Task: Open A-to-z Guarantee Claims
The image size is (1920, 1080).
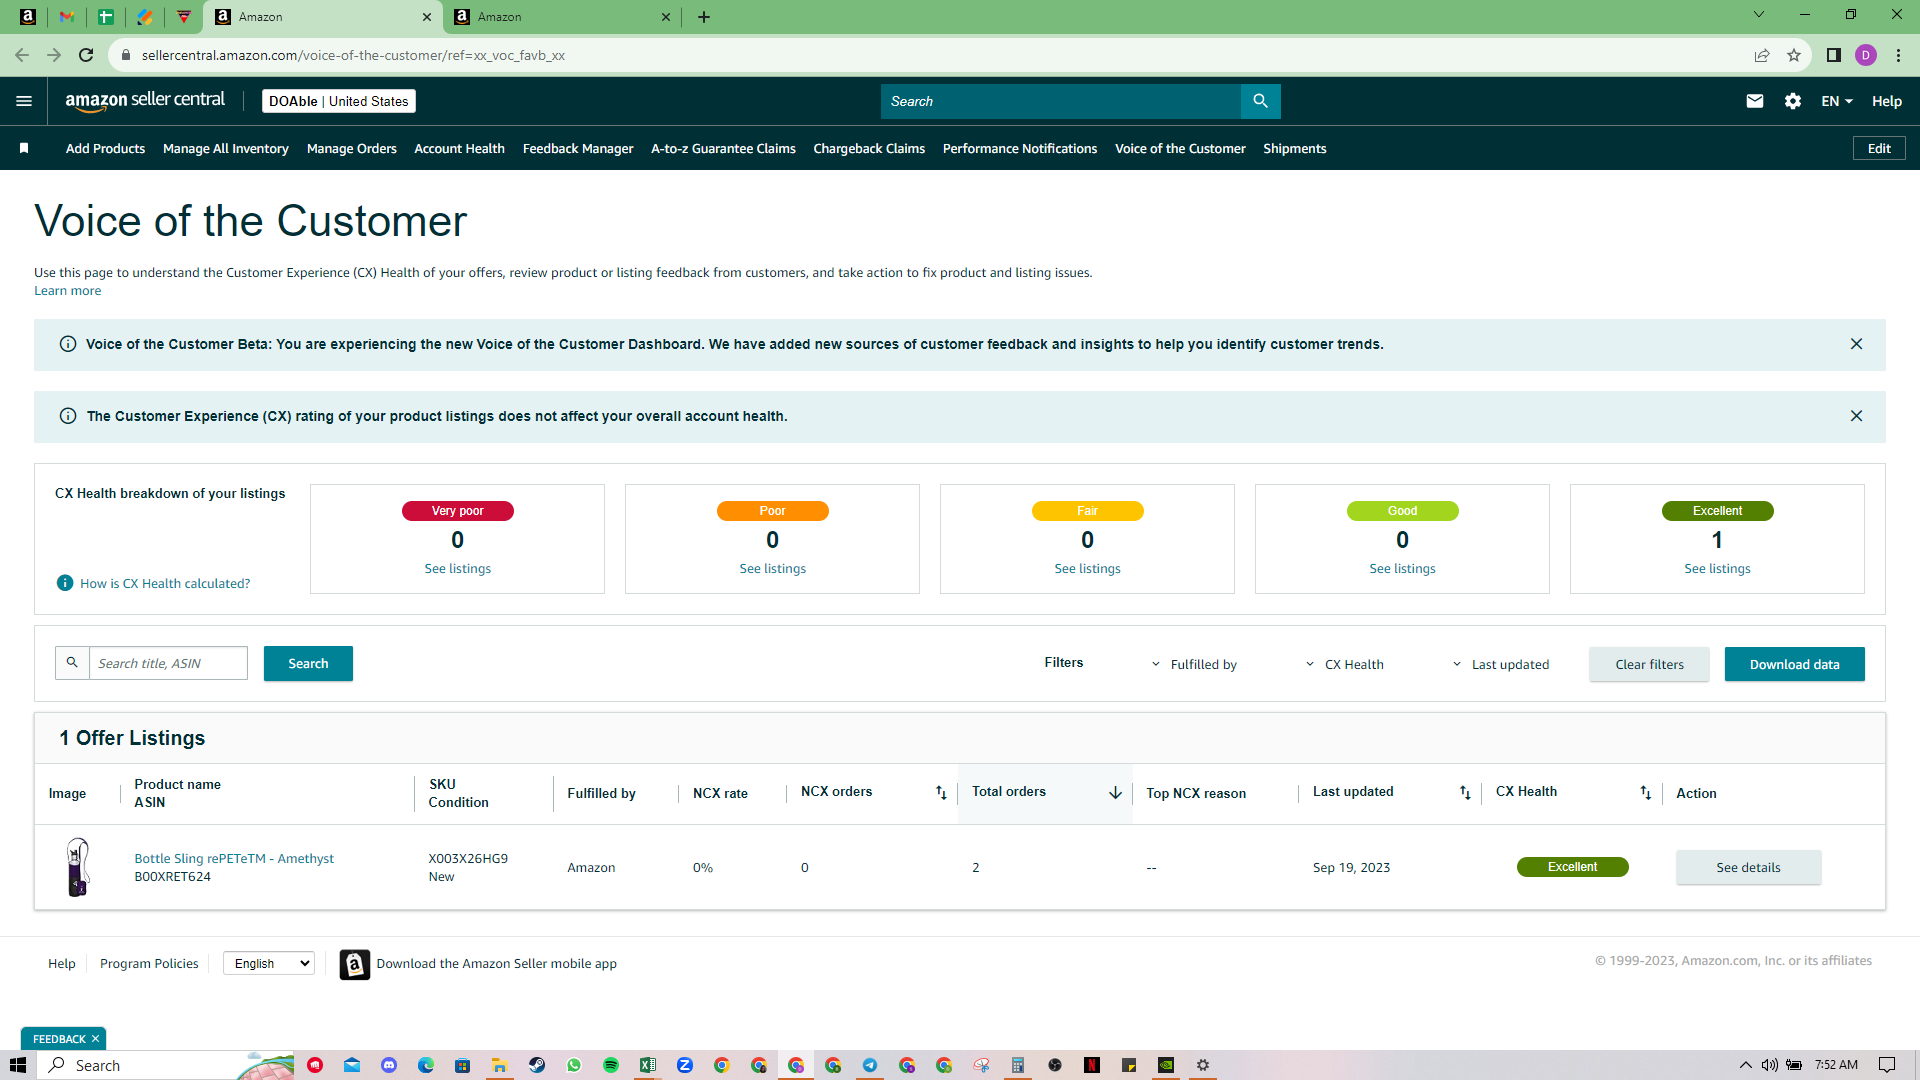Action: (723, 148)
